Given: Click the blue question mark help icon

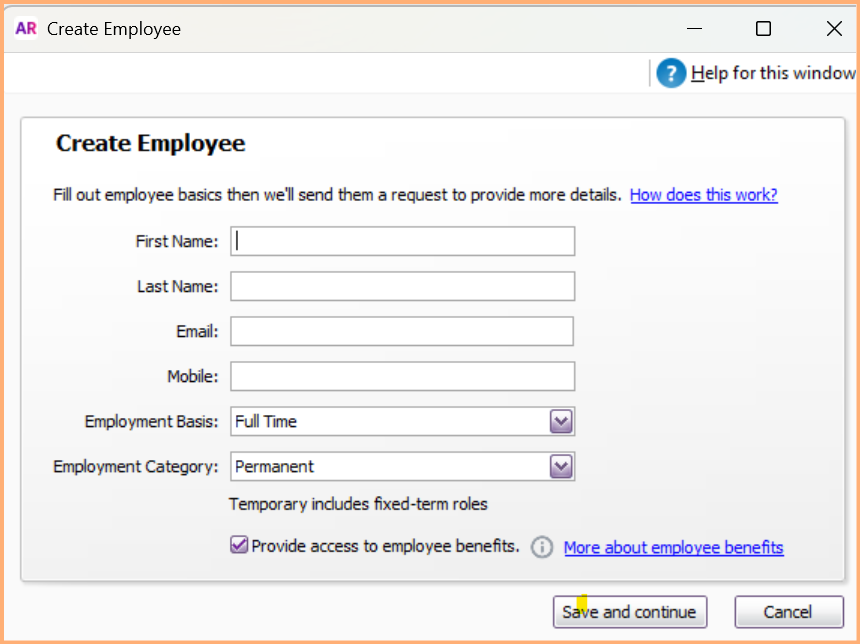Looking at the screenshot, I should (x=671, y=73).
